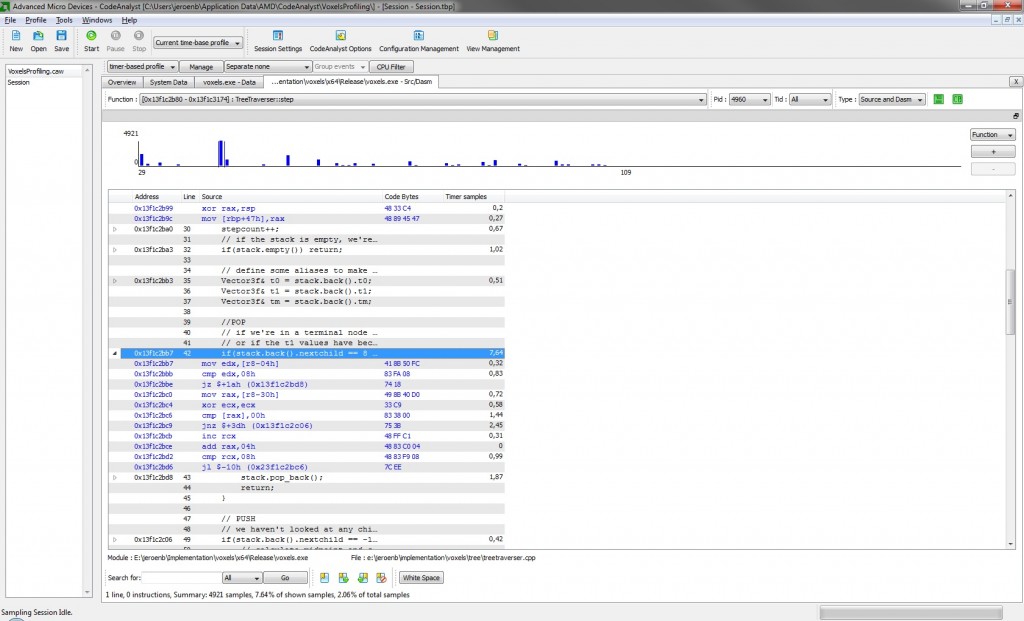Image resolution: width=1024 pixels, height=621 pixels.
Task: Collapse the highlighted line 42 row
Action: tap(115, 353)
